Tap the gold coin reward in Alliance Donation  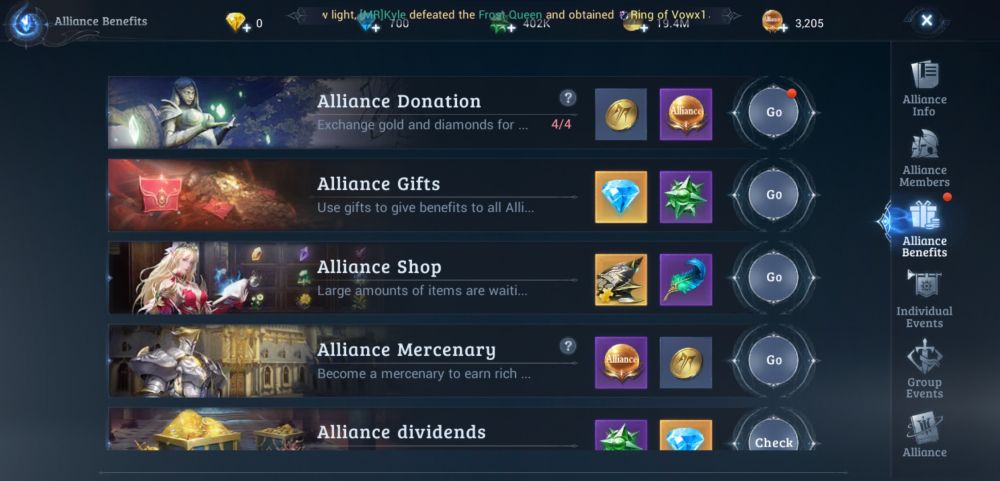pos(621,114)
